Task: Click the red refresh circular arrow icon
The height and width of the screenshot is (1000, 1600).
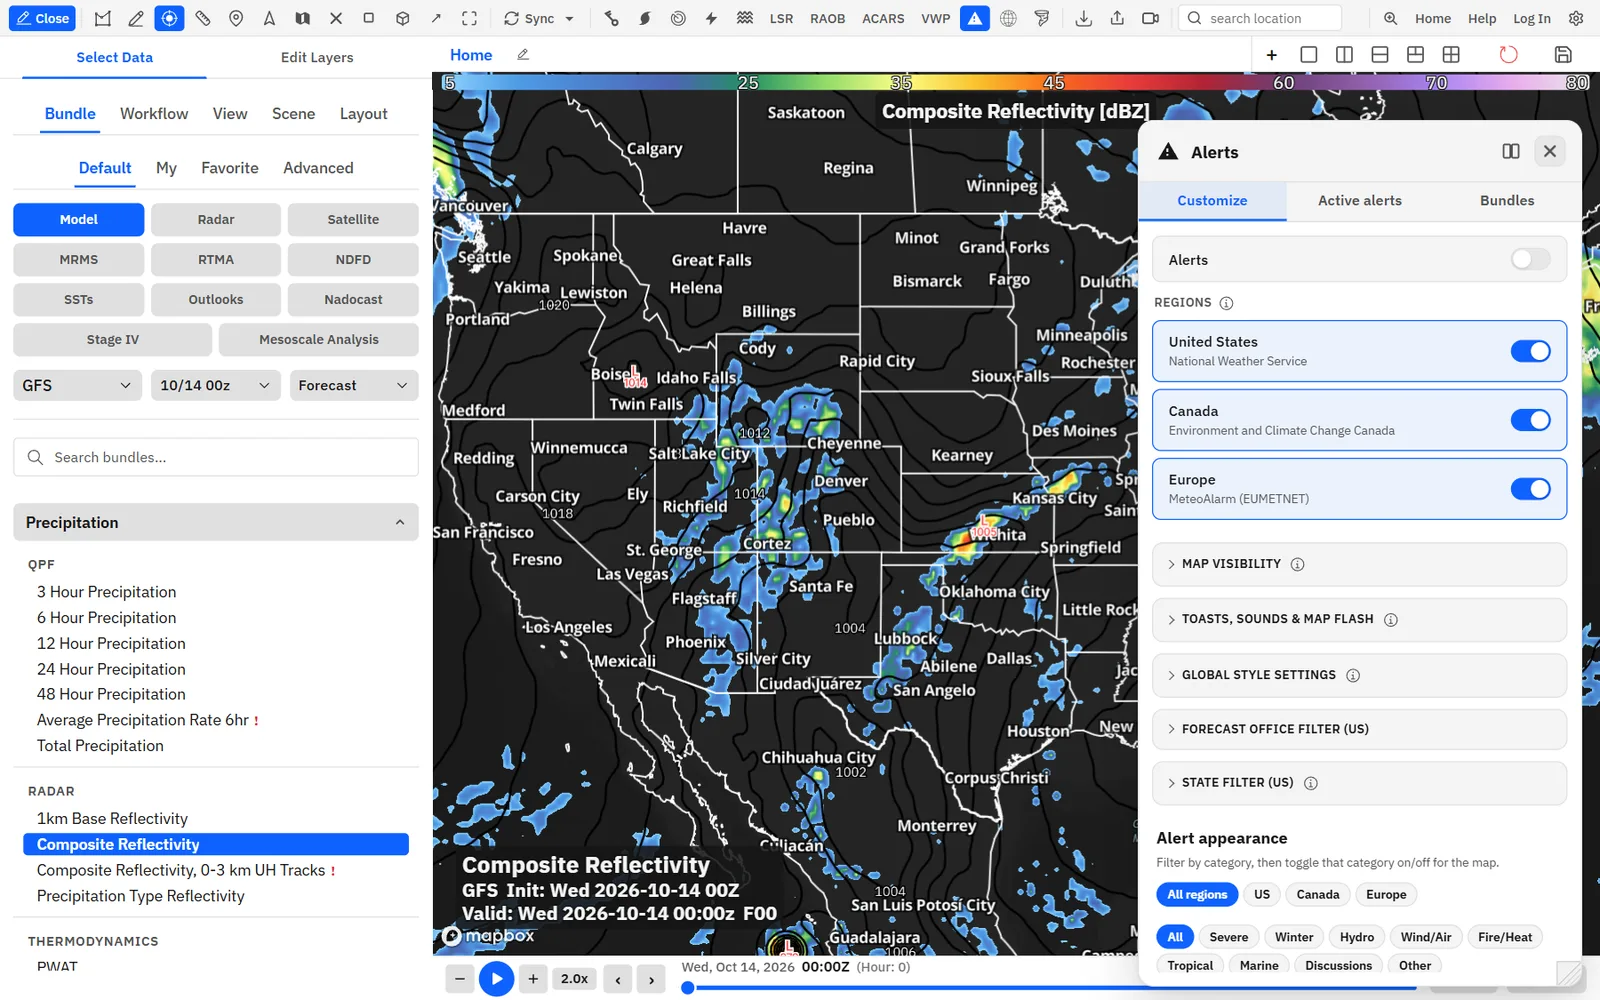Action: (x=1508, y=54)
